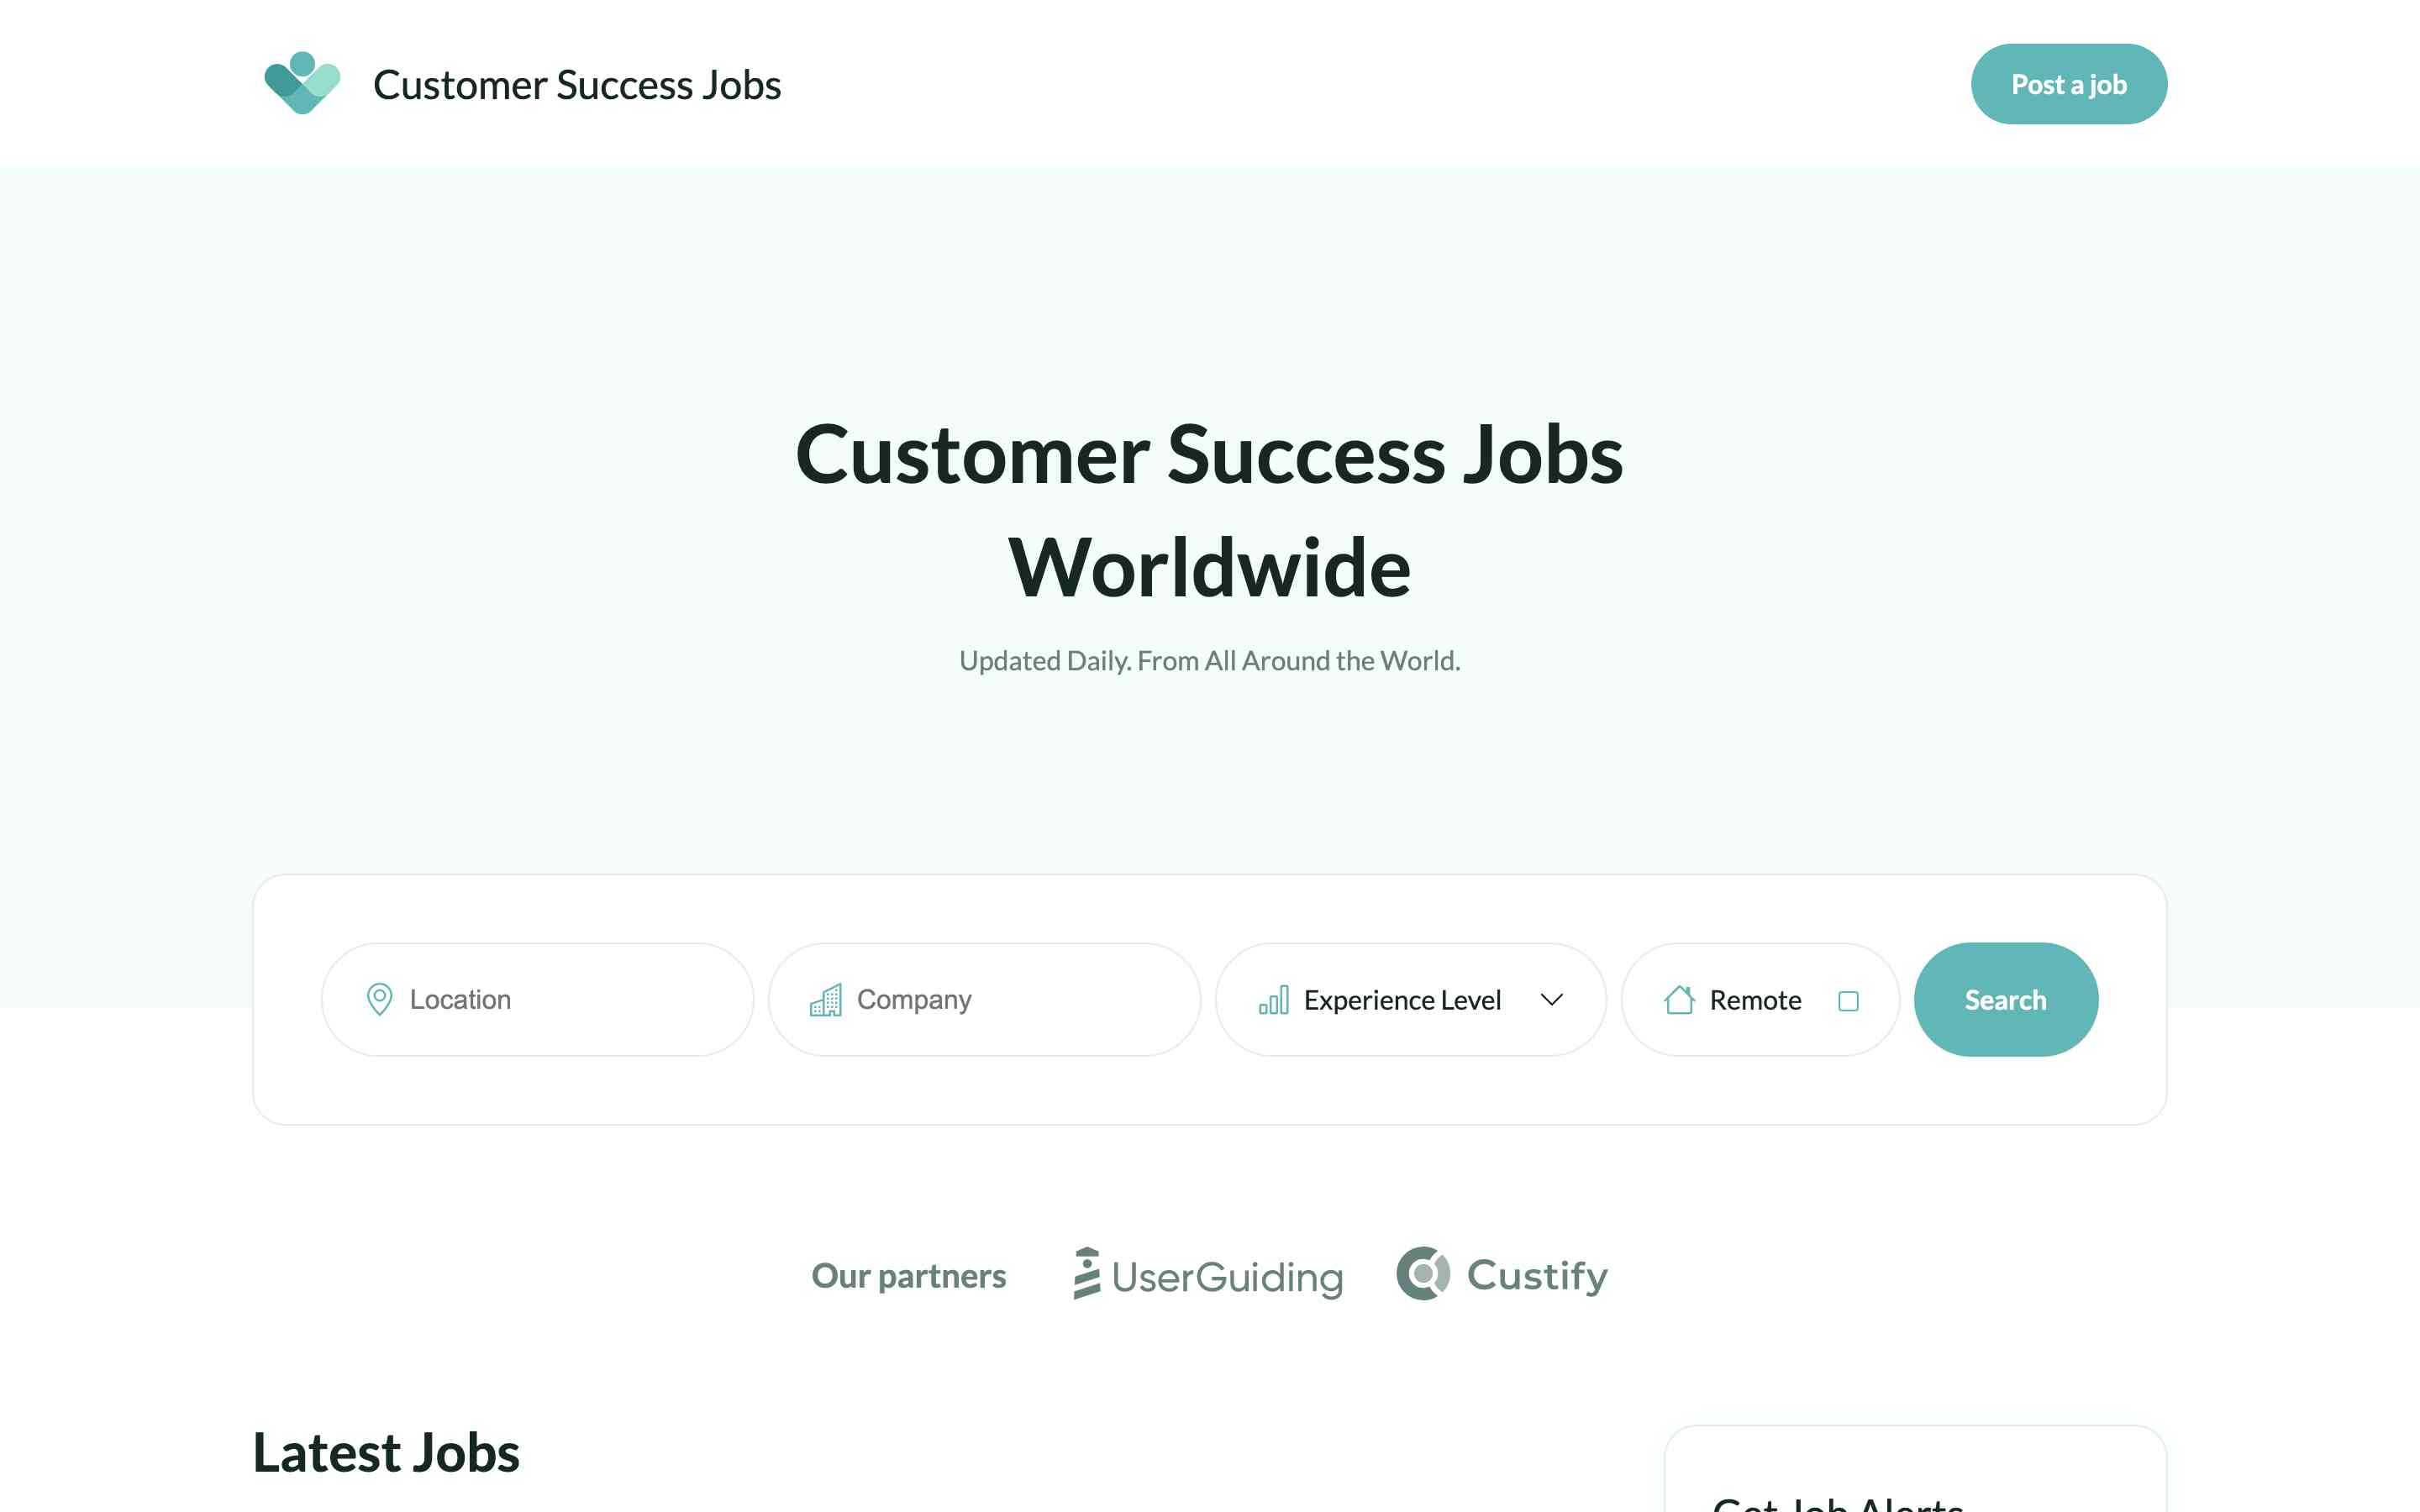Viewport: 2420px width, 1512px height.
Task: Click the Updated Daily subtitle text
Action: tap(1209, 661)
